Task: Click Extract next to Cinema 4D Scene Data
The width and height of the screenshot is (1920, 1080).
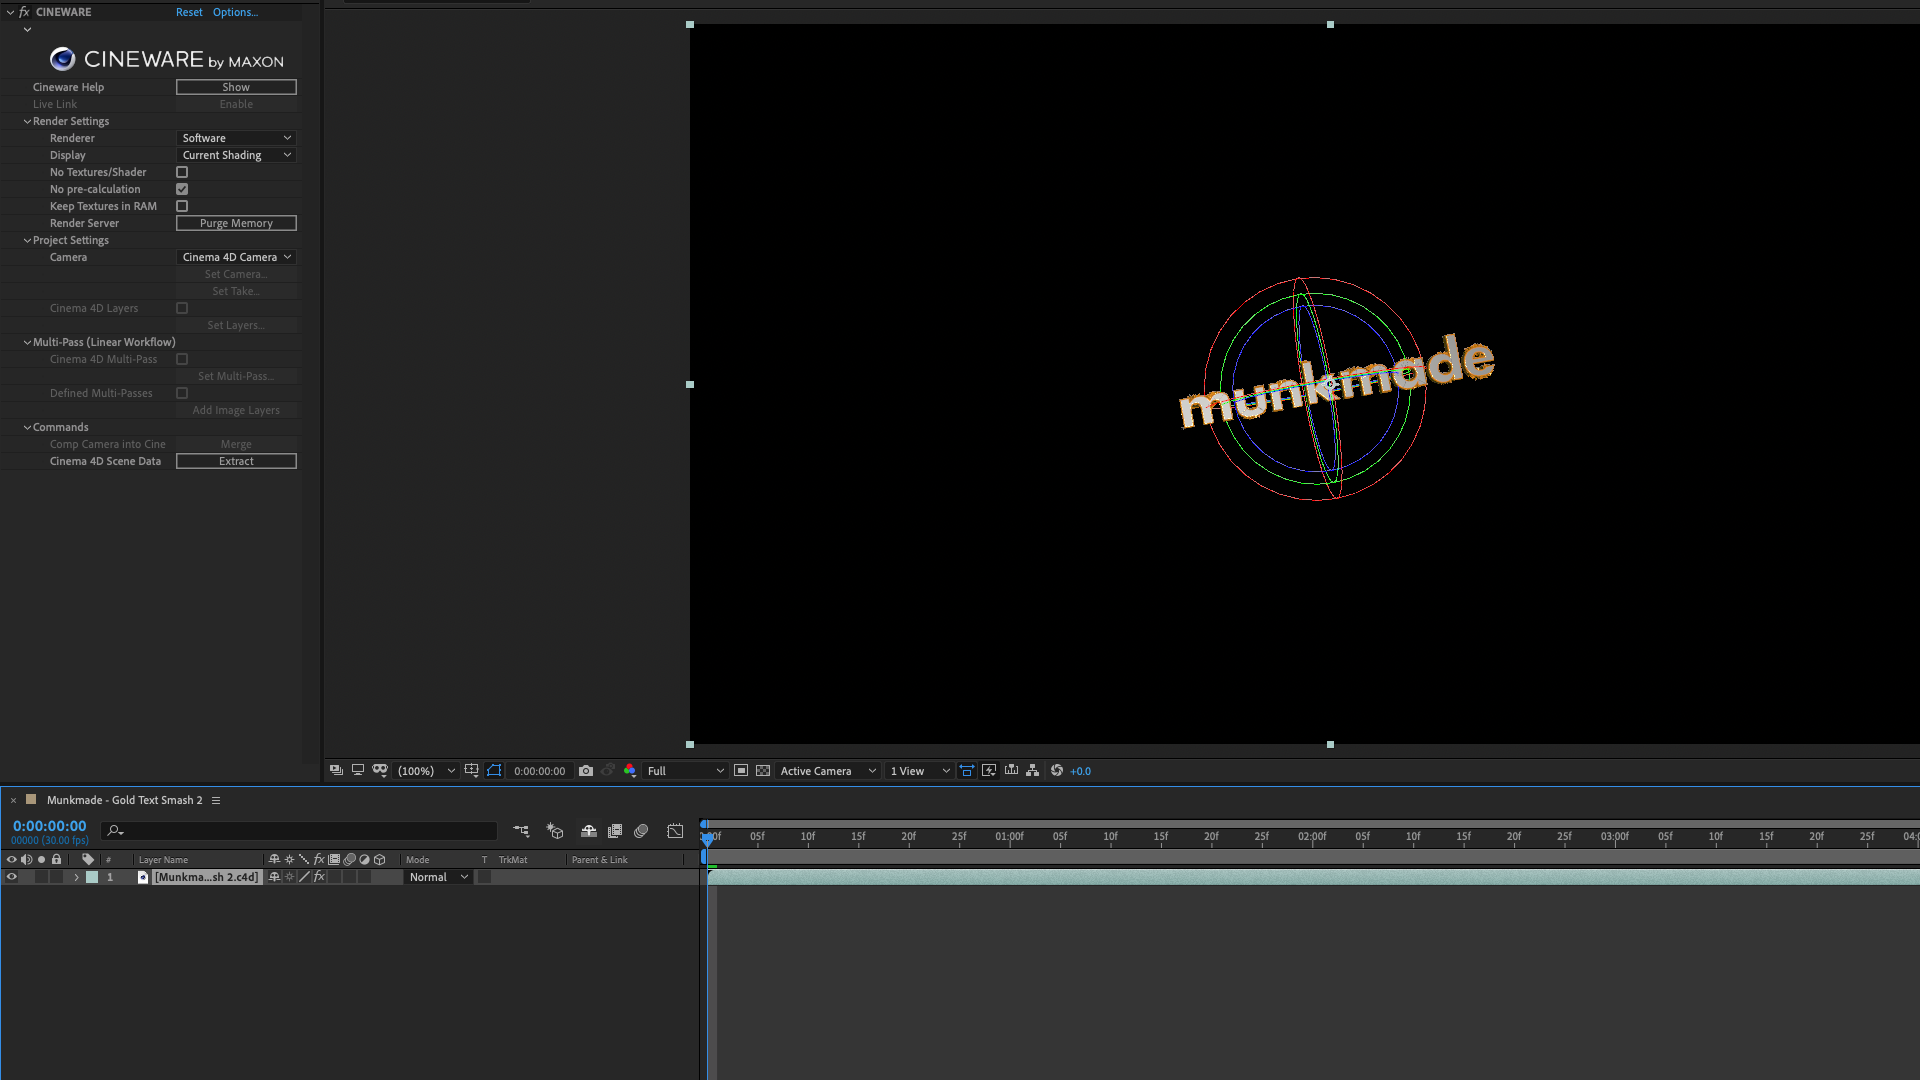Action: [x=235, y=461]
